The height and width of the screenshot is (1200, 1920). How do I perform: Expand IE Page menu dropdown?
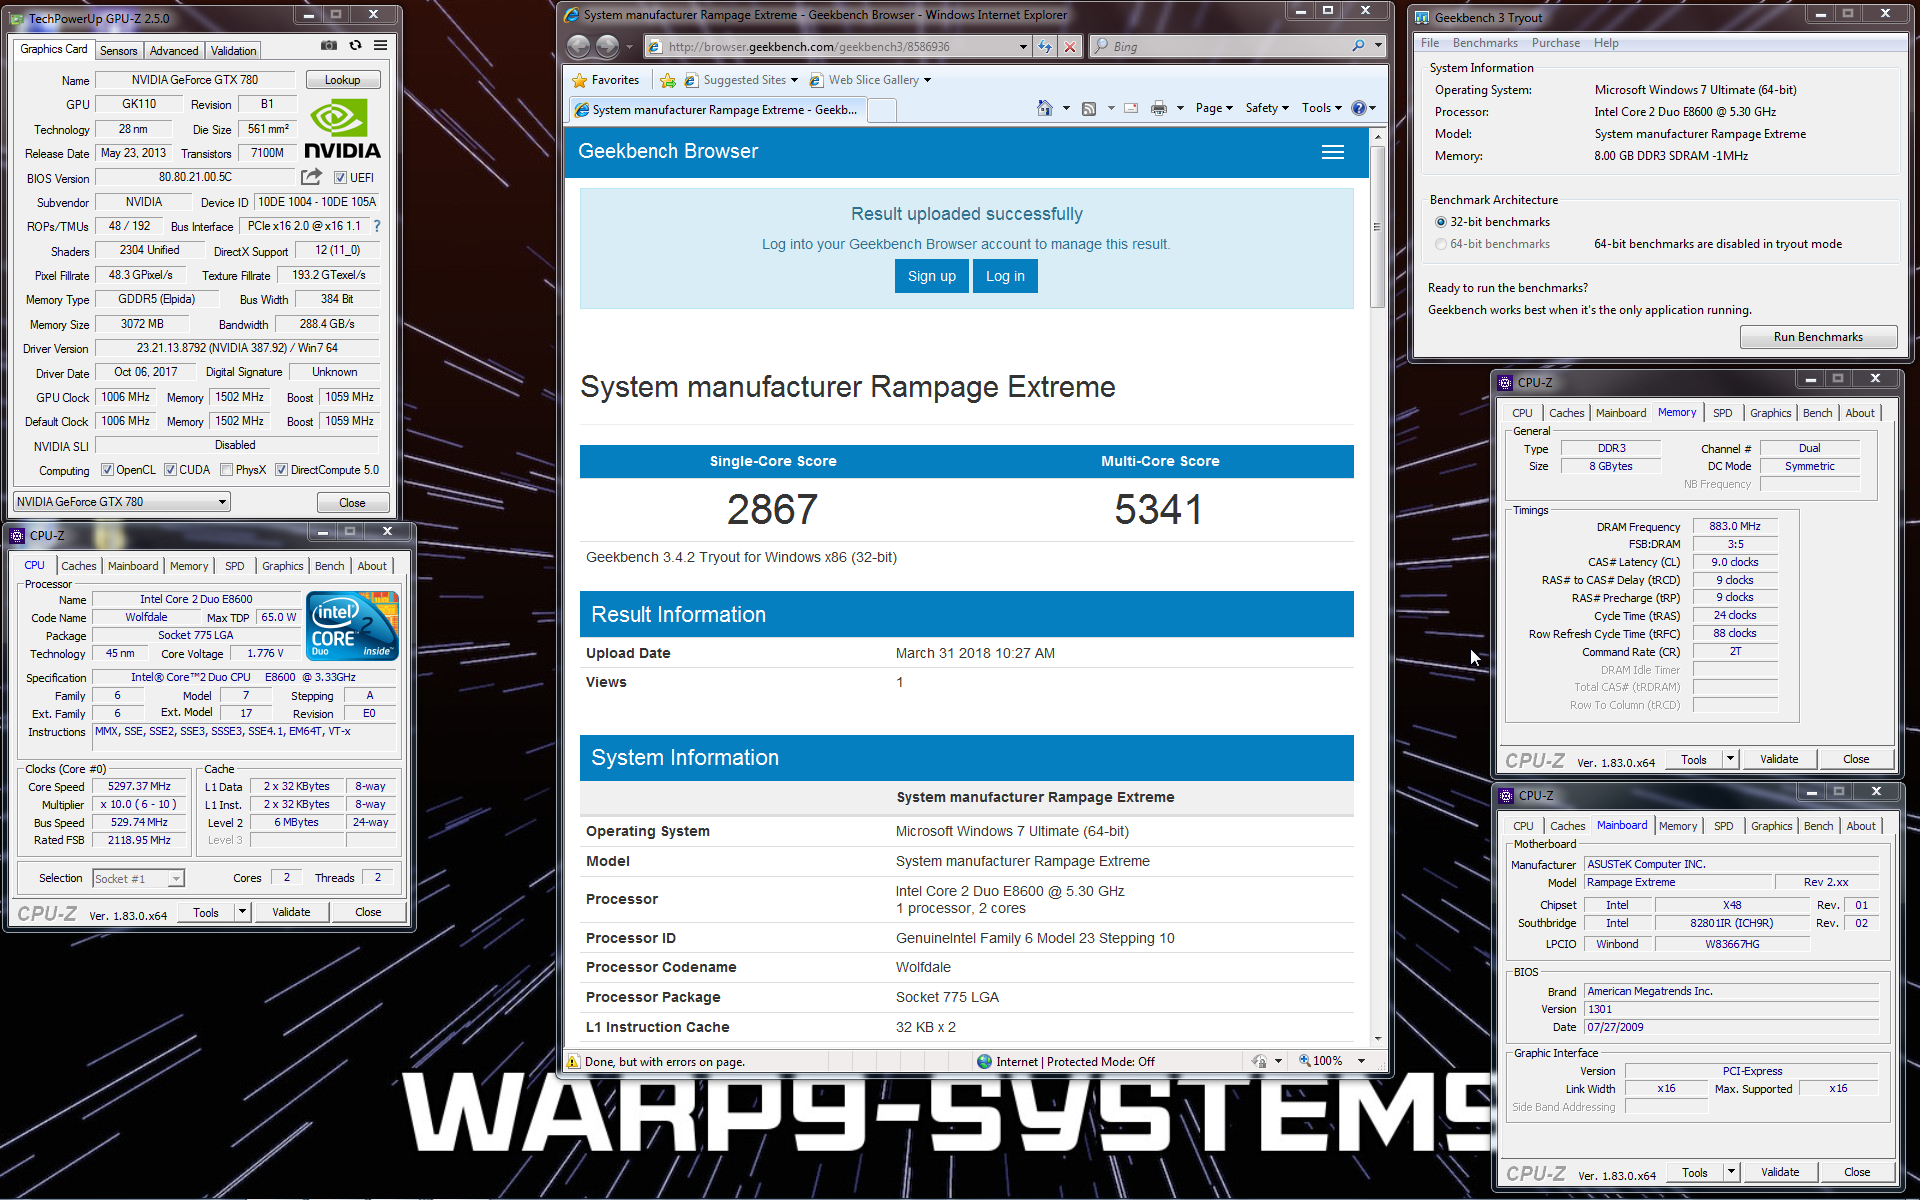coord(1214,108)
